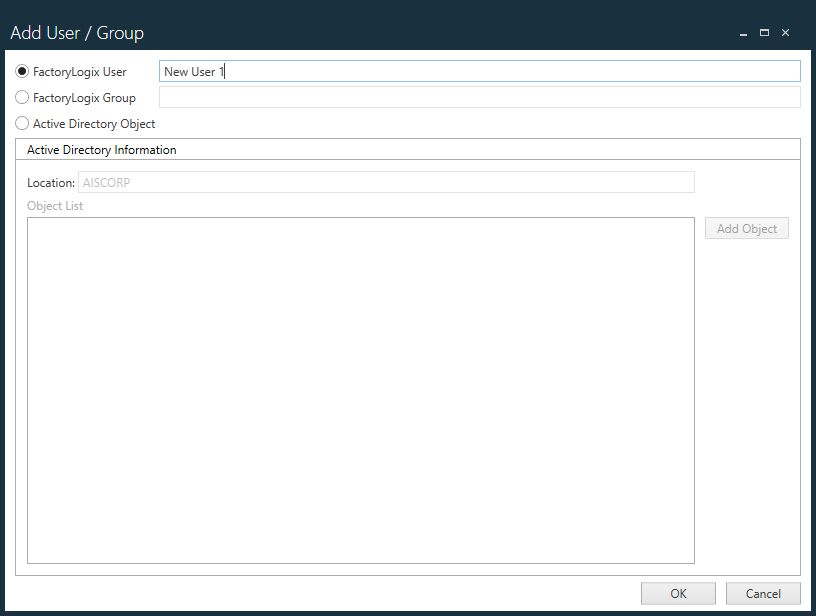Click the Add Object button
816x616 pixels.
[746, 228]
